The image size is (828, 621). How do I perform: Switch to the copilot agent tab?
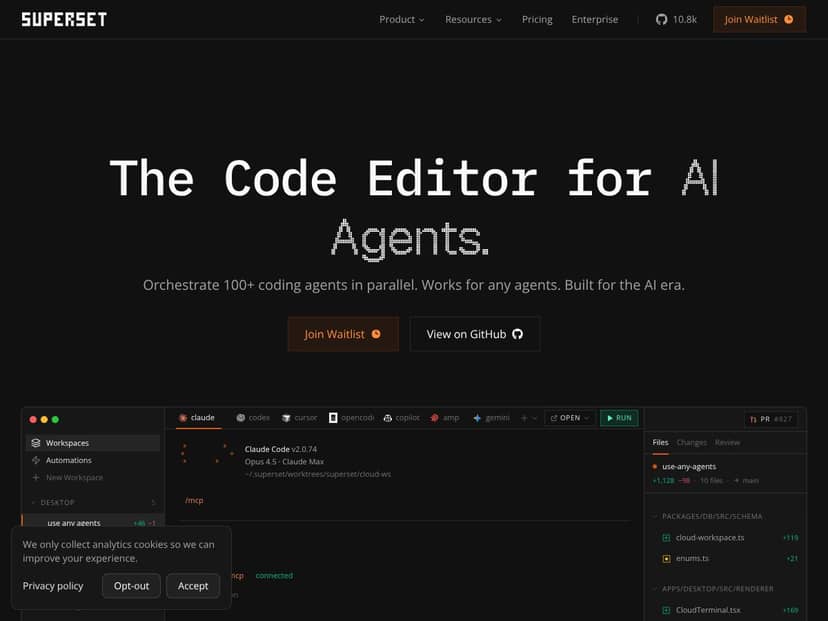click(x=401, y=418)
